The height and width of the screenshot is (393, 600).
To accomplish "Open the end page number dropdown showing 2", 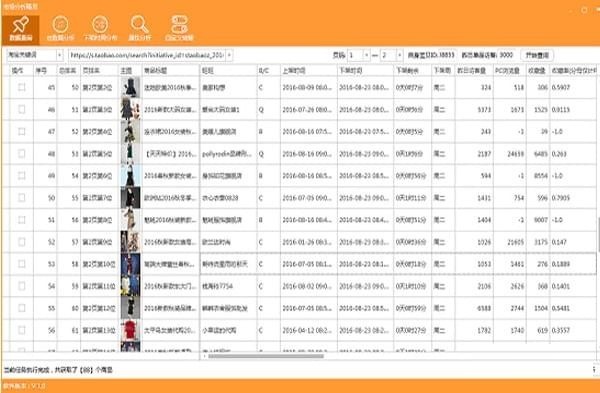I will click(399, 55).
